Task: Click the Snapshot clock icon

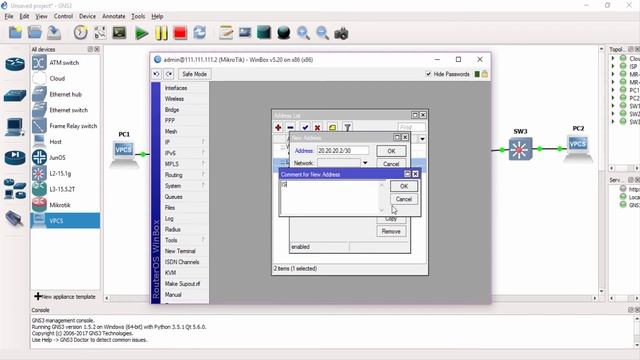Action: [80, 33]
